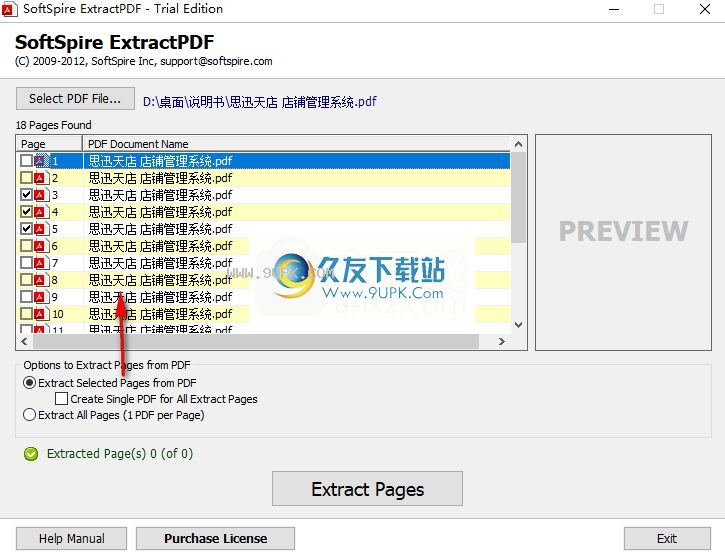Click the Extract Pages button

pyautogui.click(x=367, y=489)
